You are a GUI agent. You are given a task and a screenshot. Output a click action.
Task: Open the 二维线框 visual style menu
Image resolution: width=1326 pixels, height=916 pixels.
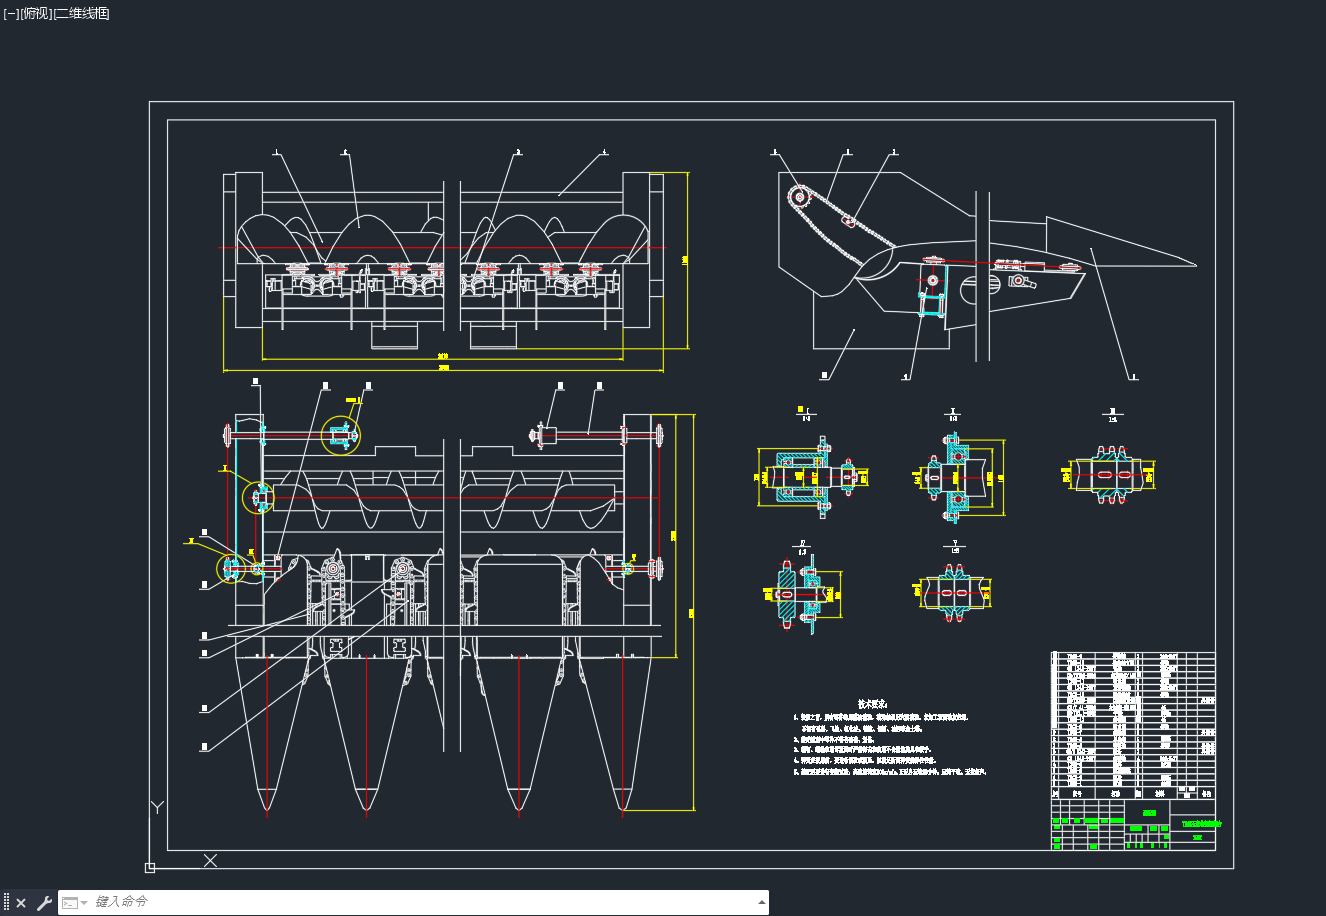click(x=81, y=13)
